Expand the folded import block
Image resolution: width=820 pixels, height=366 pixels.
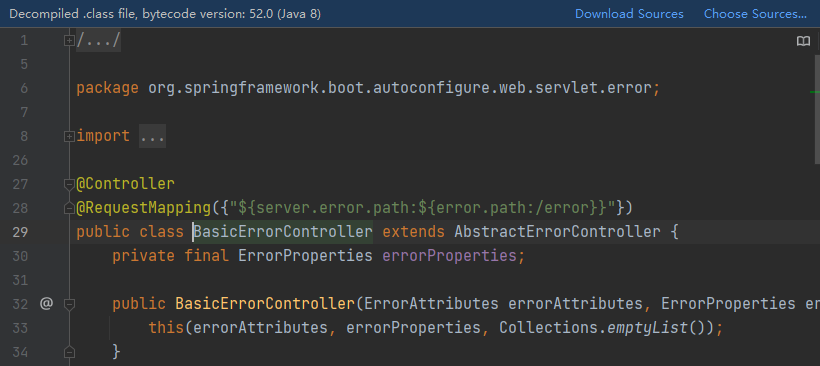coord(69,136)
